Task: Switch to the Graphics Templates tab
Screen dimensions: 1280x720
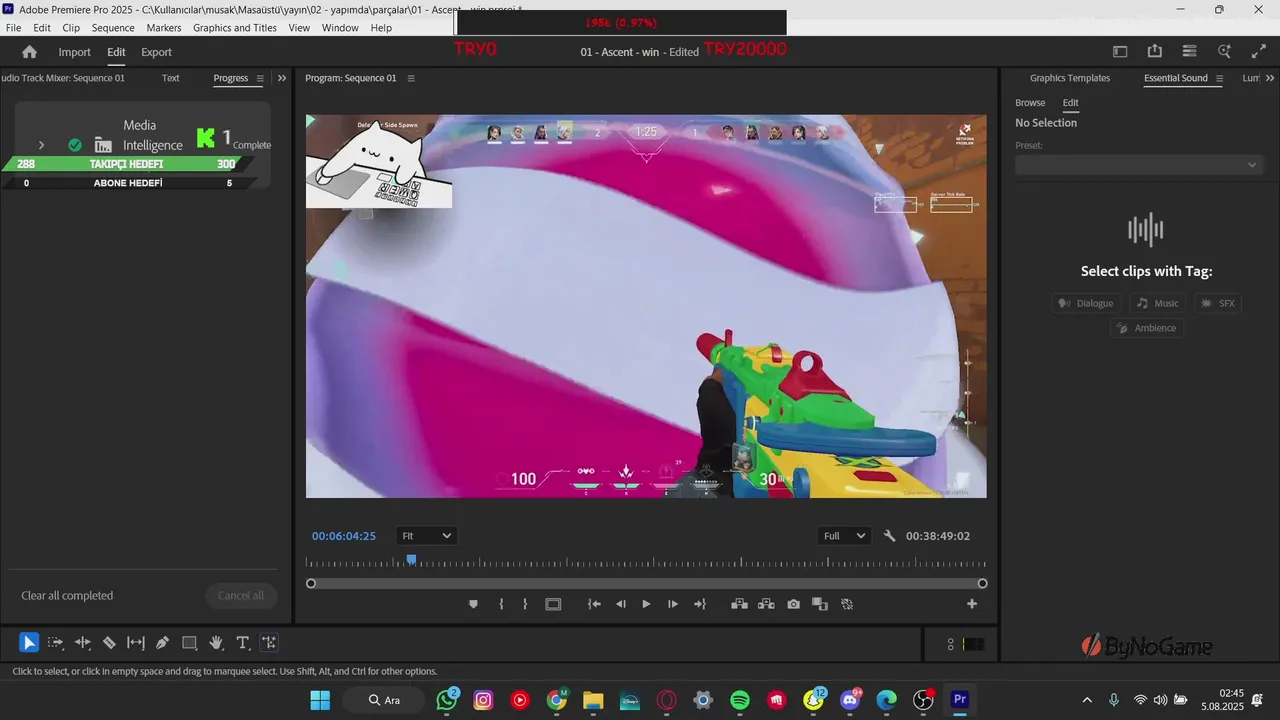Action: (x=1070, y=78)
